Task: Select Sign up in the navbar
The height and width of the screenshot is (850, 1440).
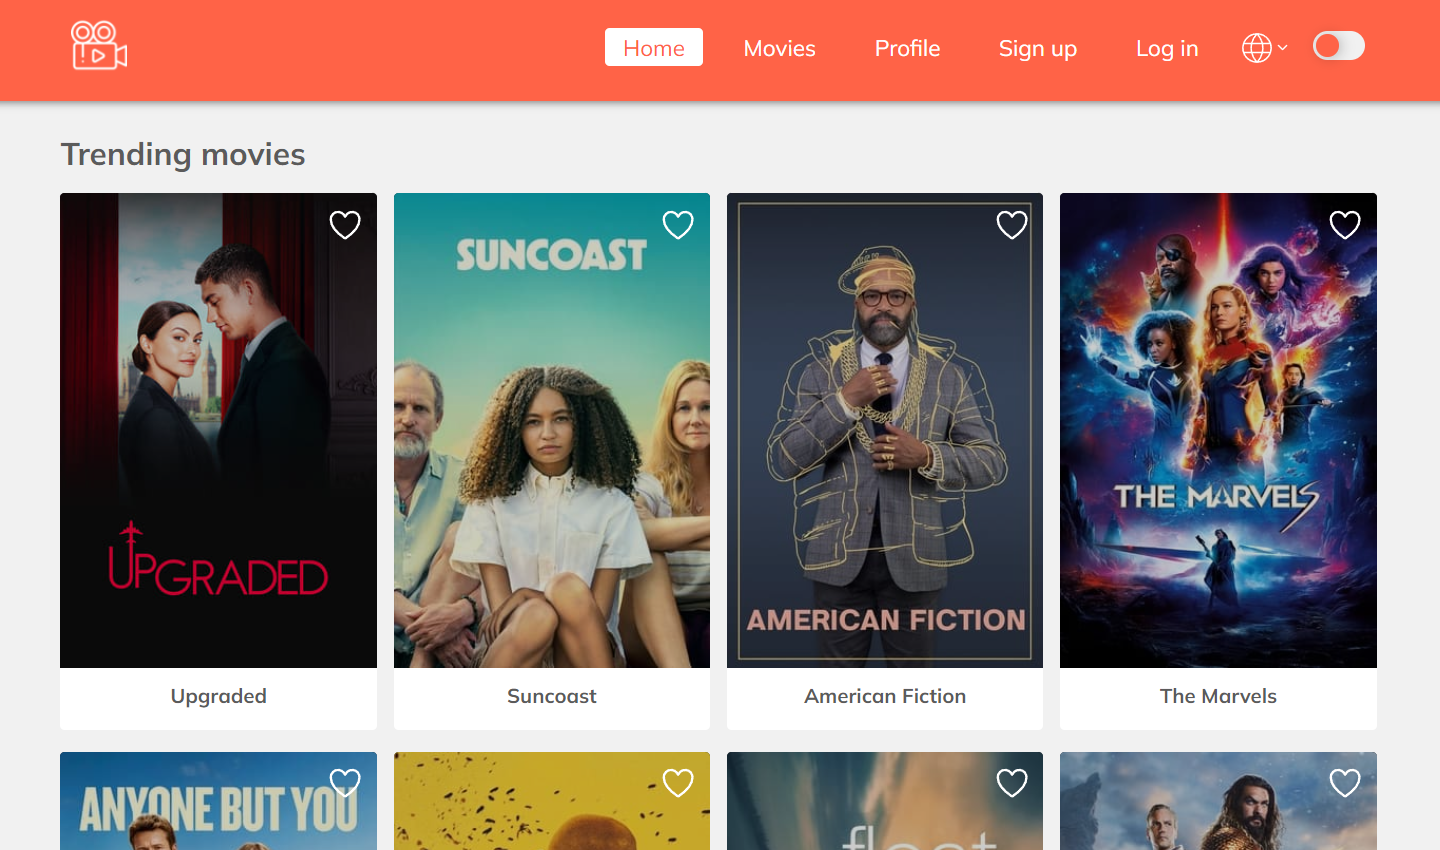Action: pyautogui.click(x=1038, y=48)
